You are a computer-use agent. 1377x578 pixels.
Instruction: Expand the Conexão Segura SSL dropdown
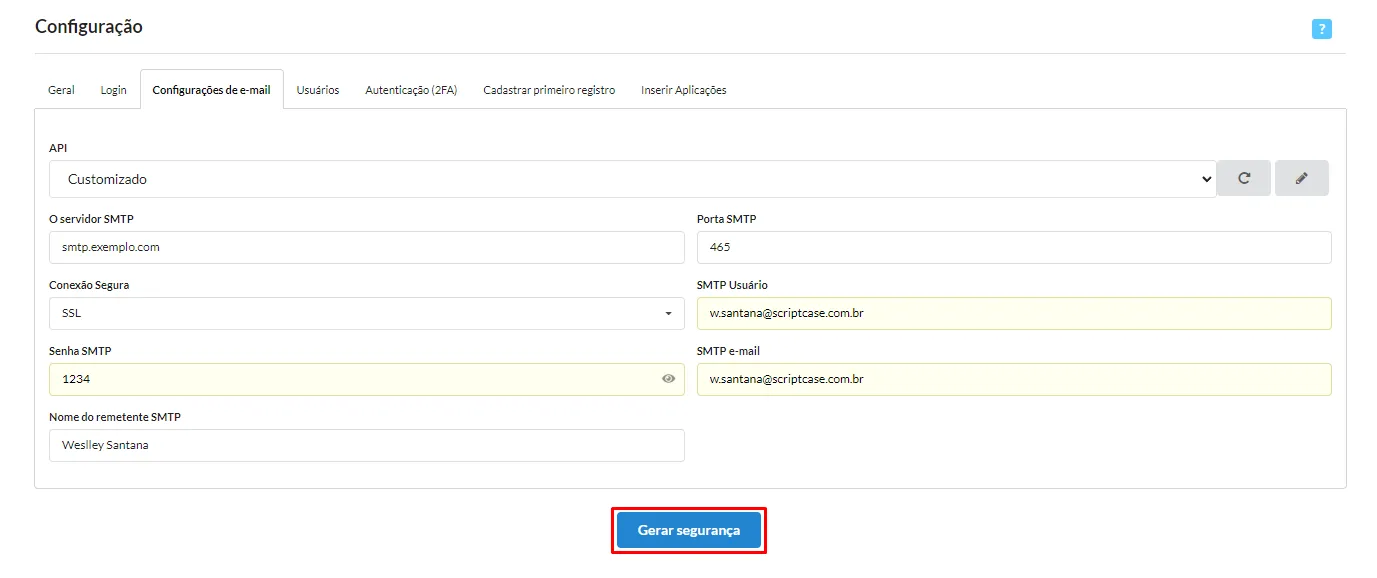[367, 313]
